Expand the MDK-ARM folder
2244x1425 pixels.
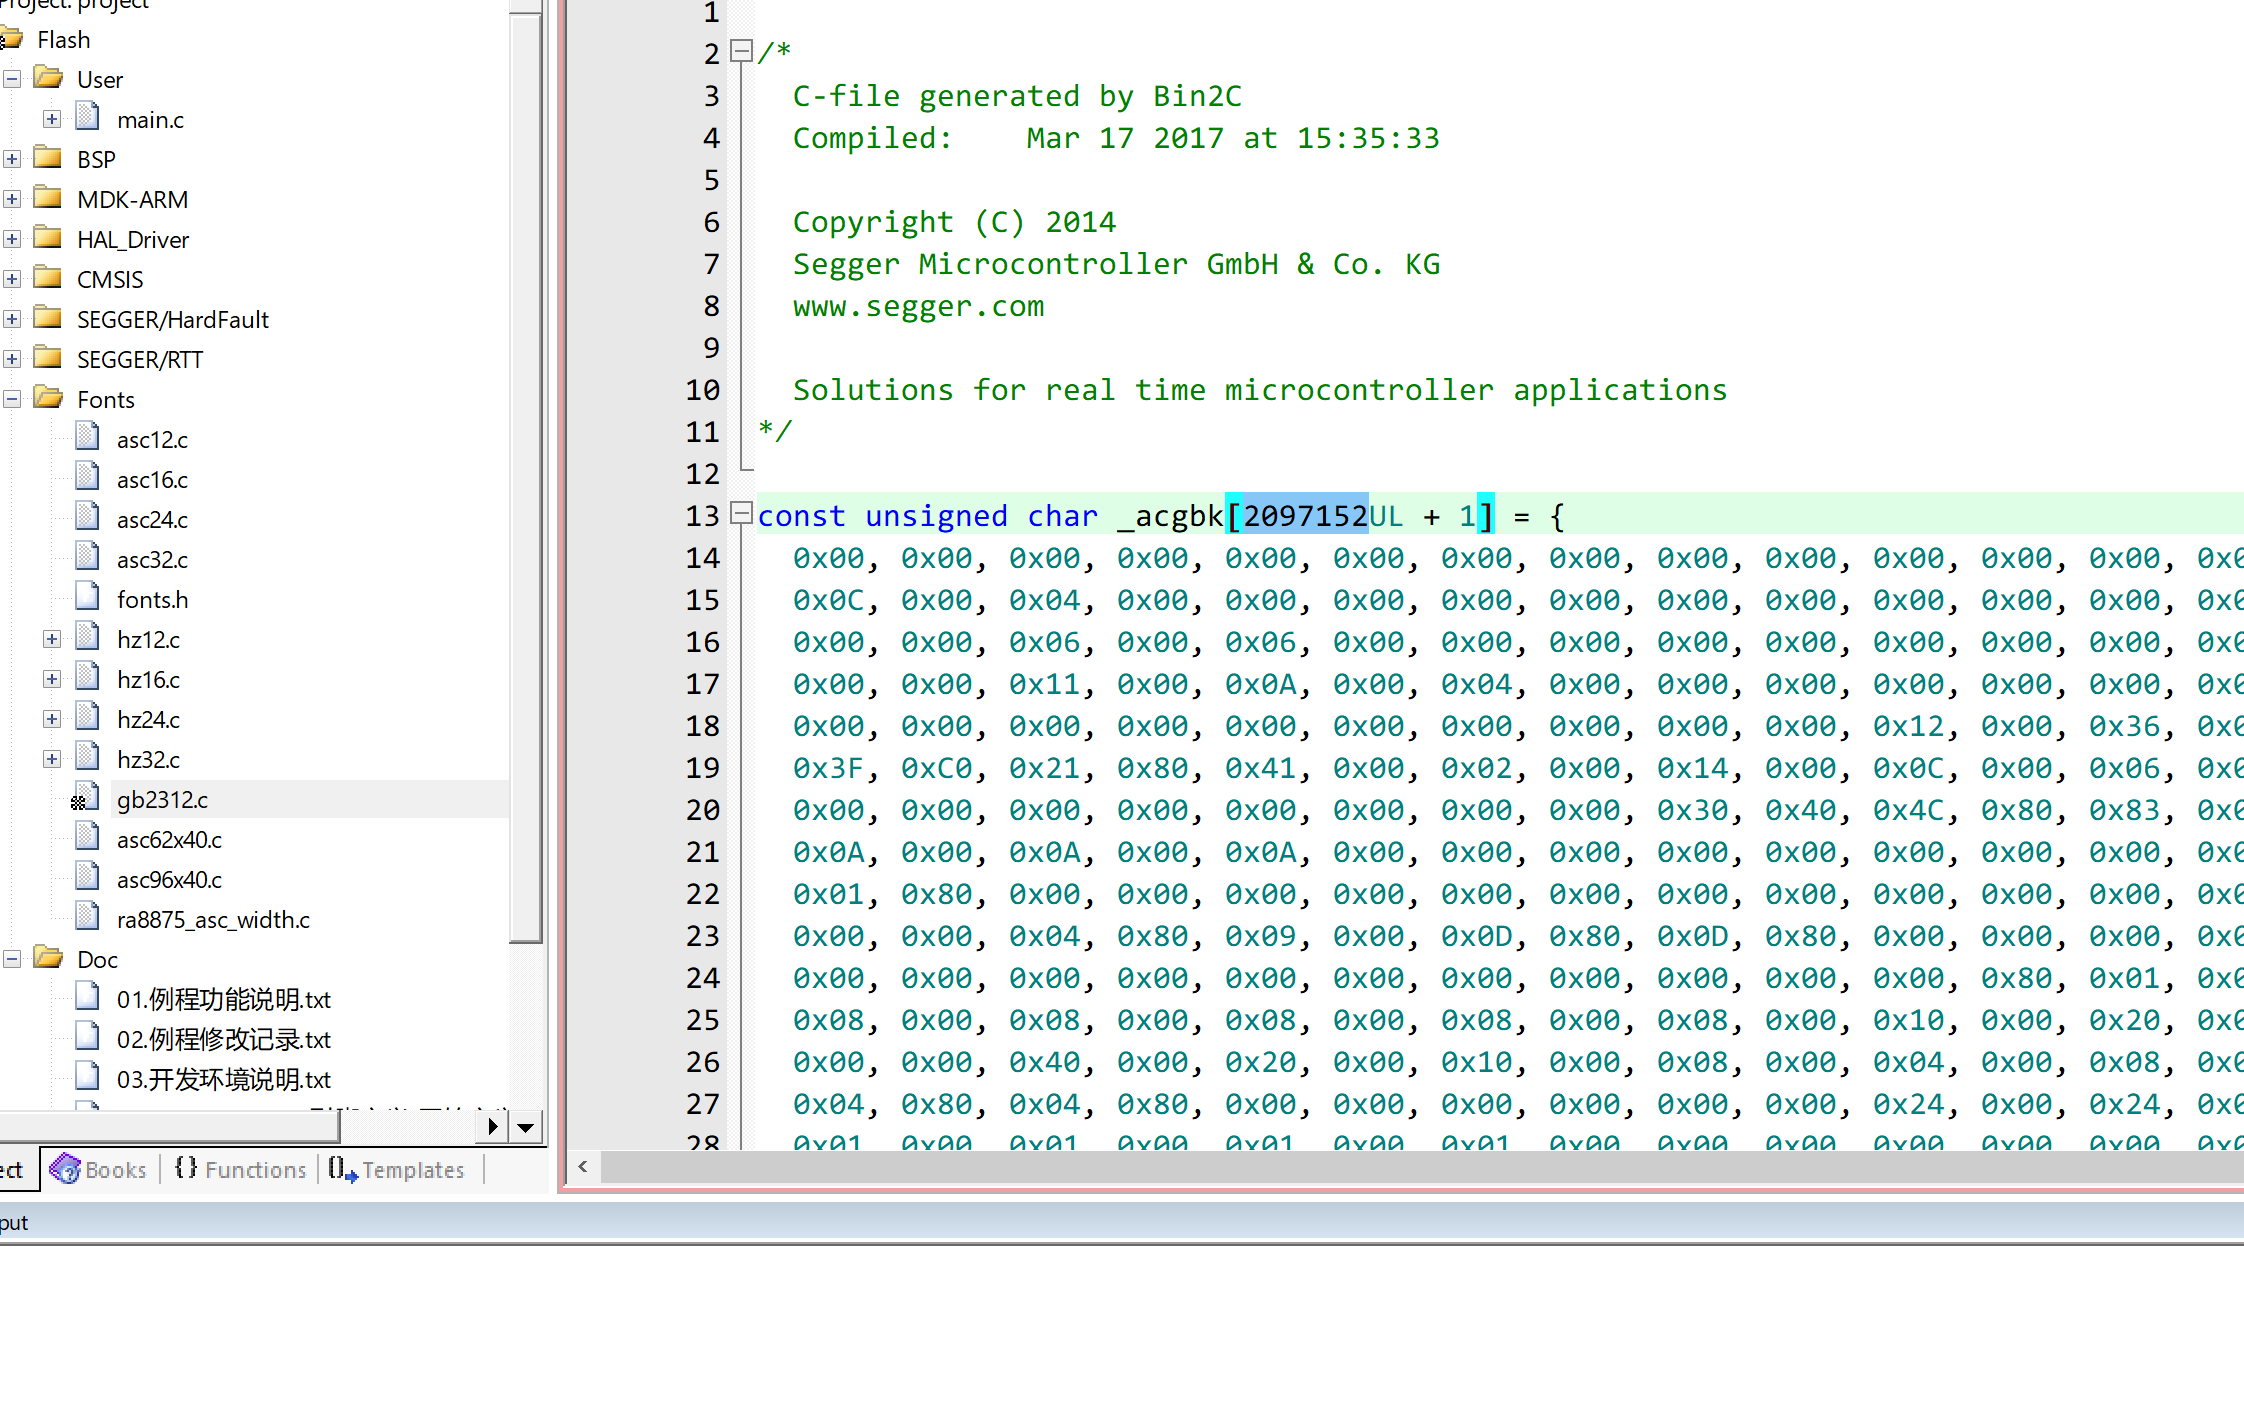coord(12,199)
